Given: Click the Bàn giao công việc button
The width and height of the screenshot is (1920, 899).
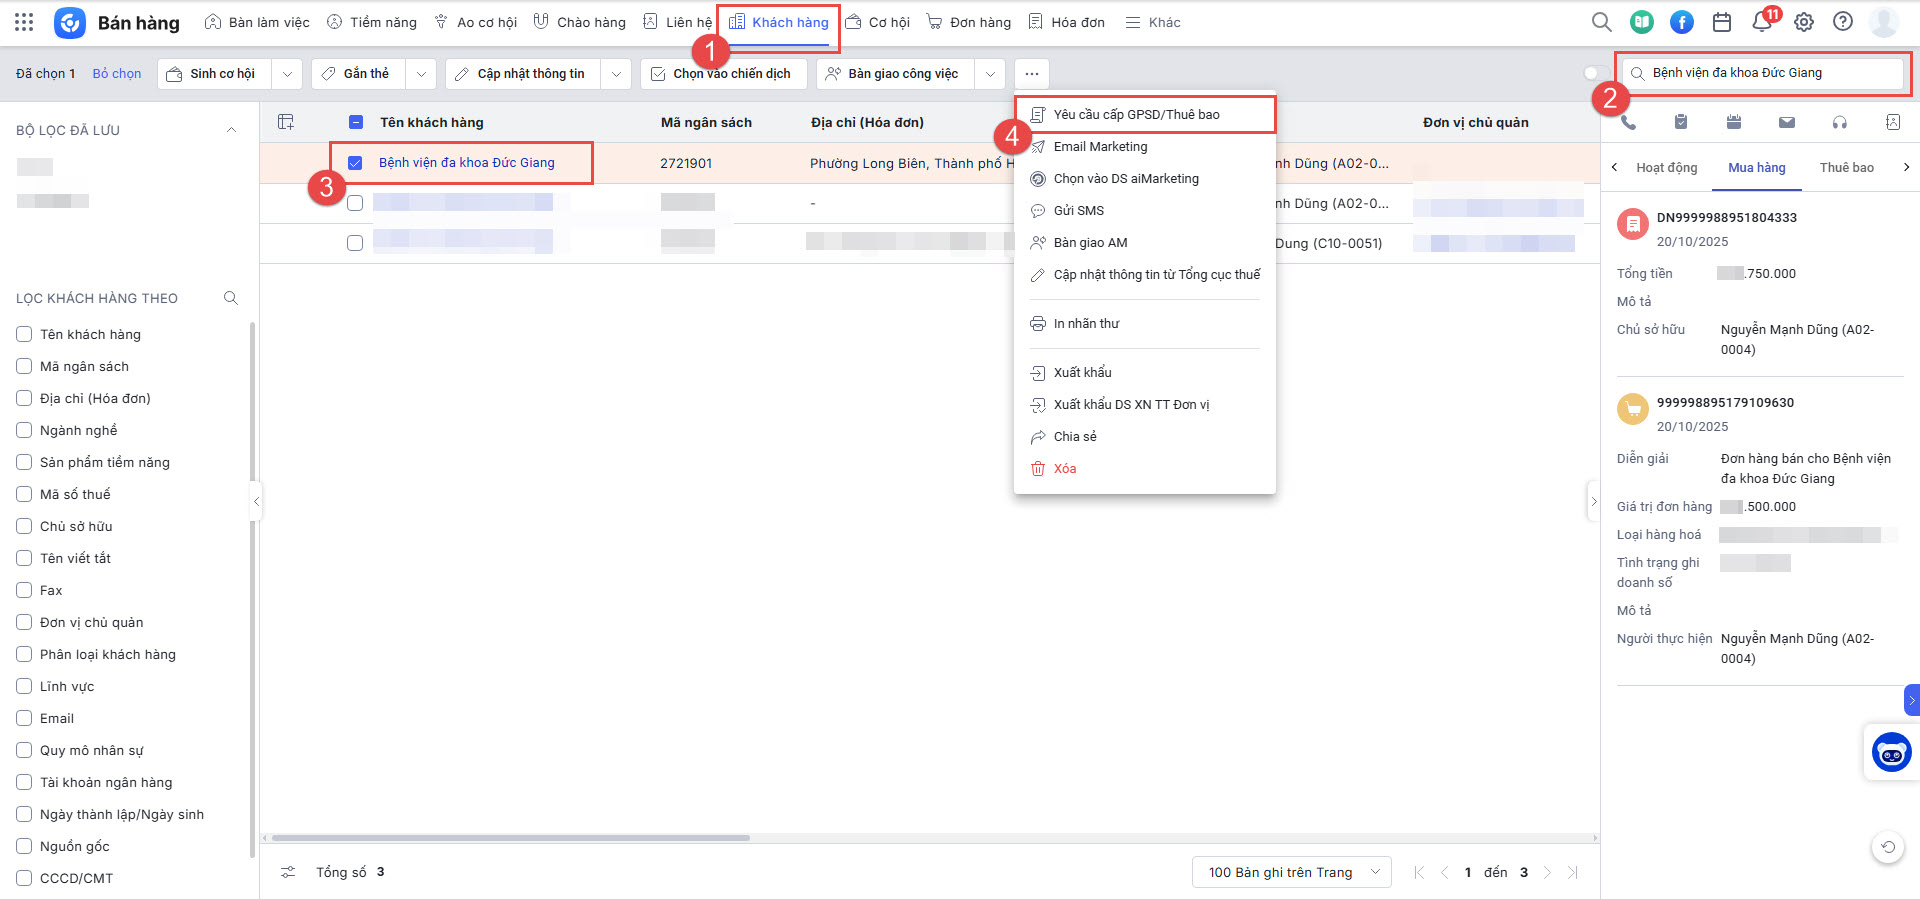Looking at the screenshot, I should point(896,74).
